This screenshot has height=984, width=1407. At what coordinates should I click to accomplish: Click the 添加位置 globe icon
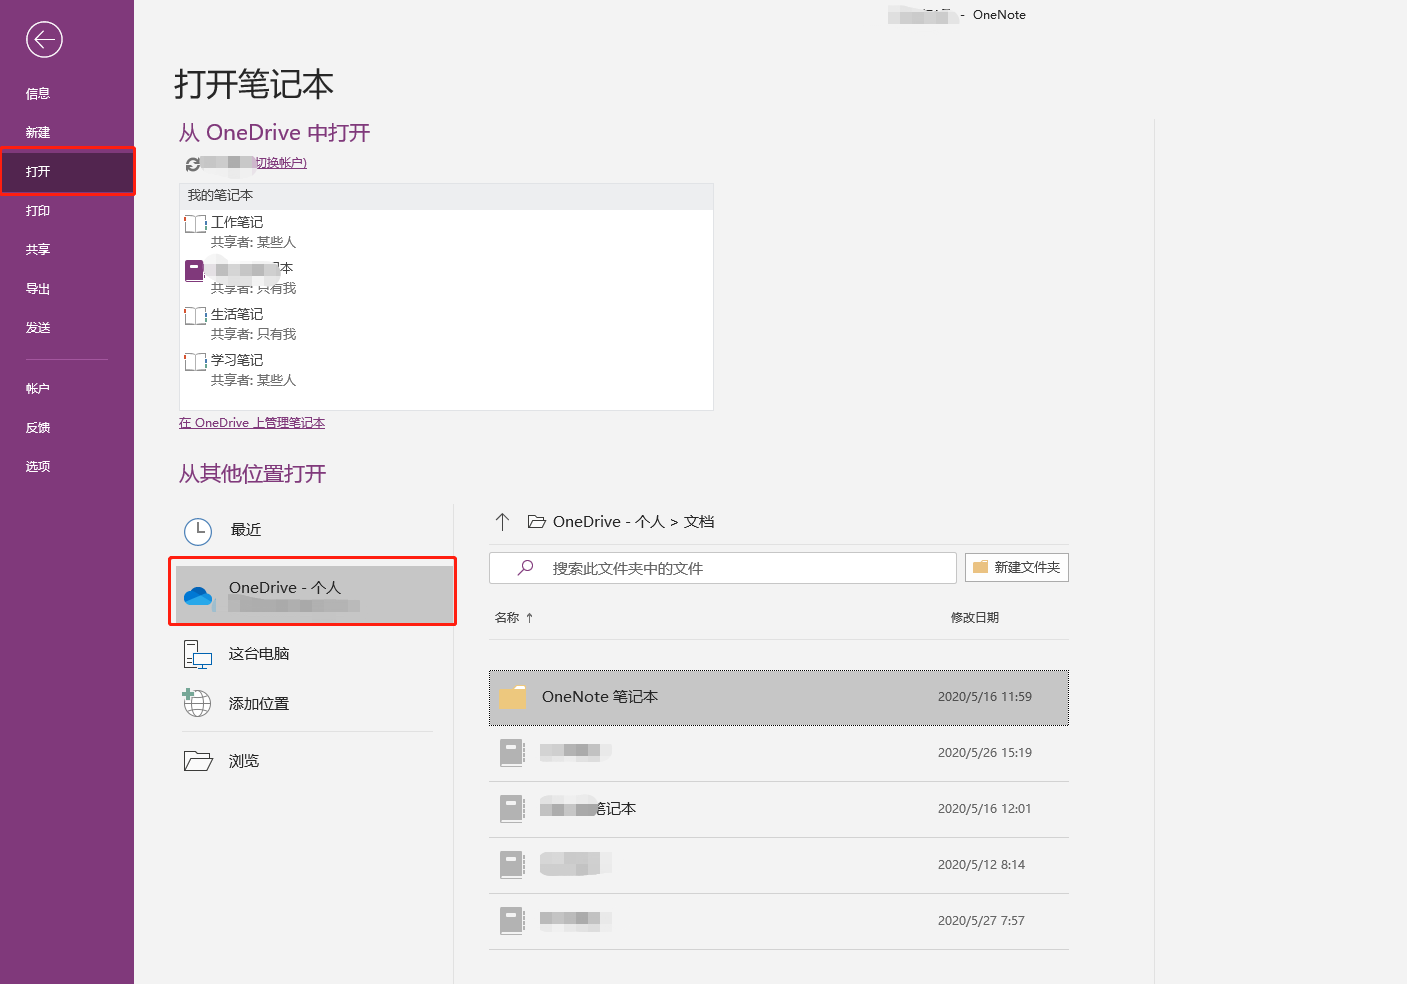pos(197,703)
